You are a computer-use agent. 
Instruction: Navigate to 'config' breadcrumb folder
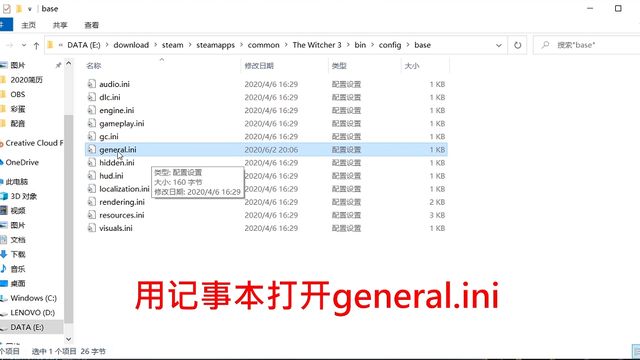390,45
